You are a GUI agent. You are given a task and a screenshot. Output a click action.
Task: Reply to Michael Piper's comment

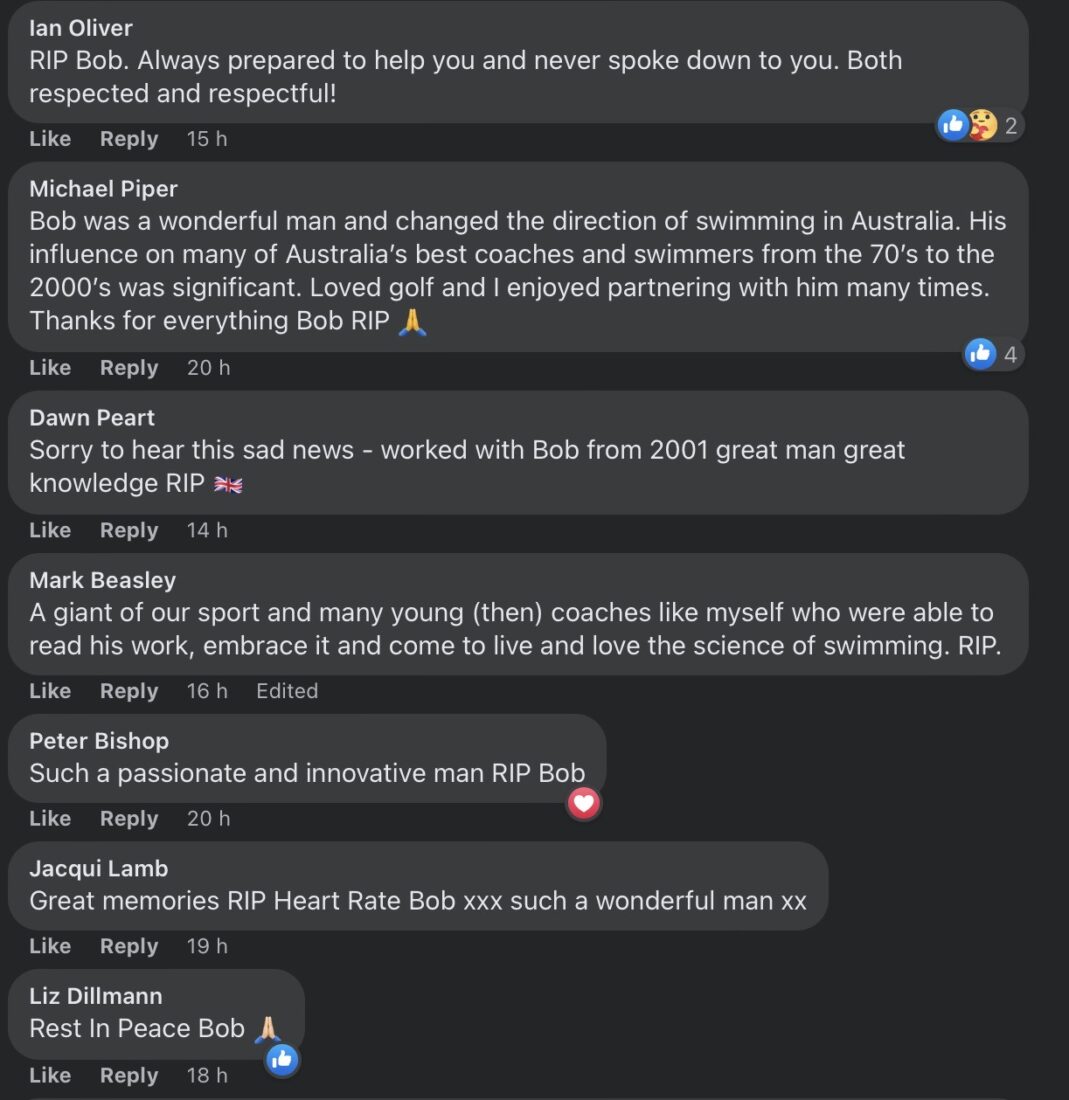coord(129,368)
